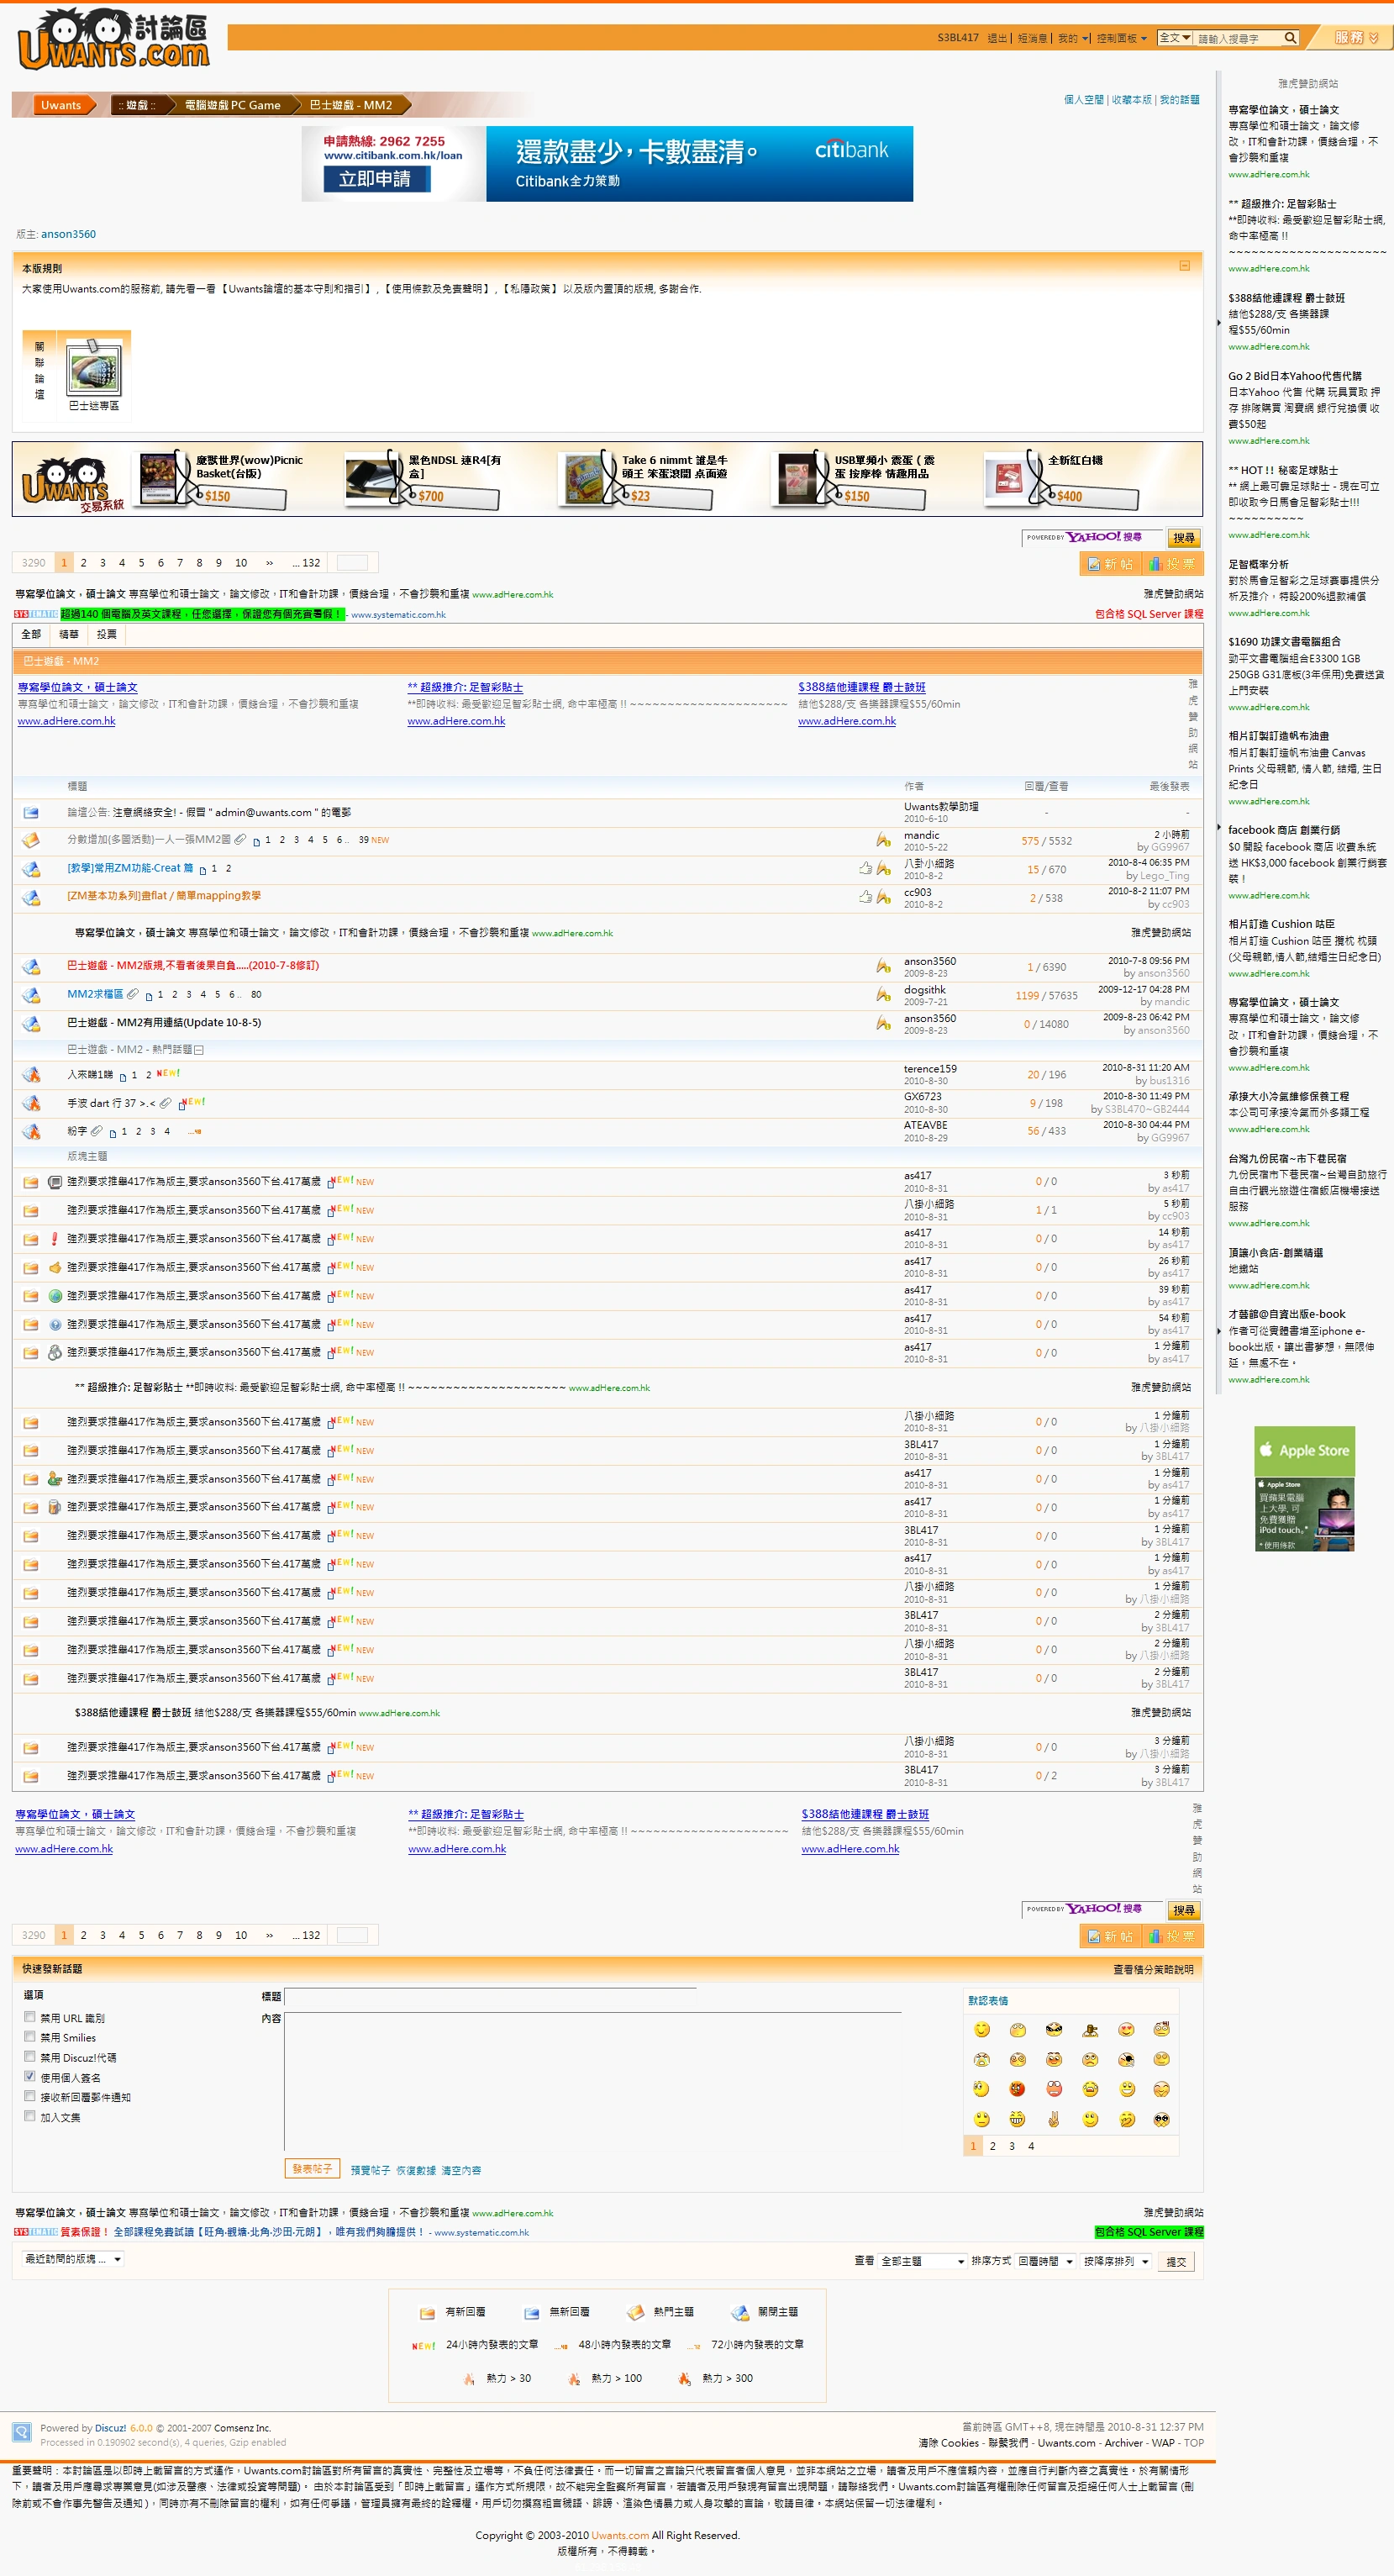Click hot-topic icon of 粉字 thread

pos(31,1132)
